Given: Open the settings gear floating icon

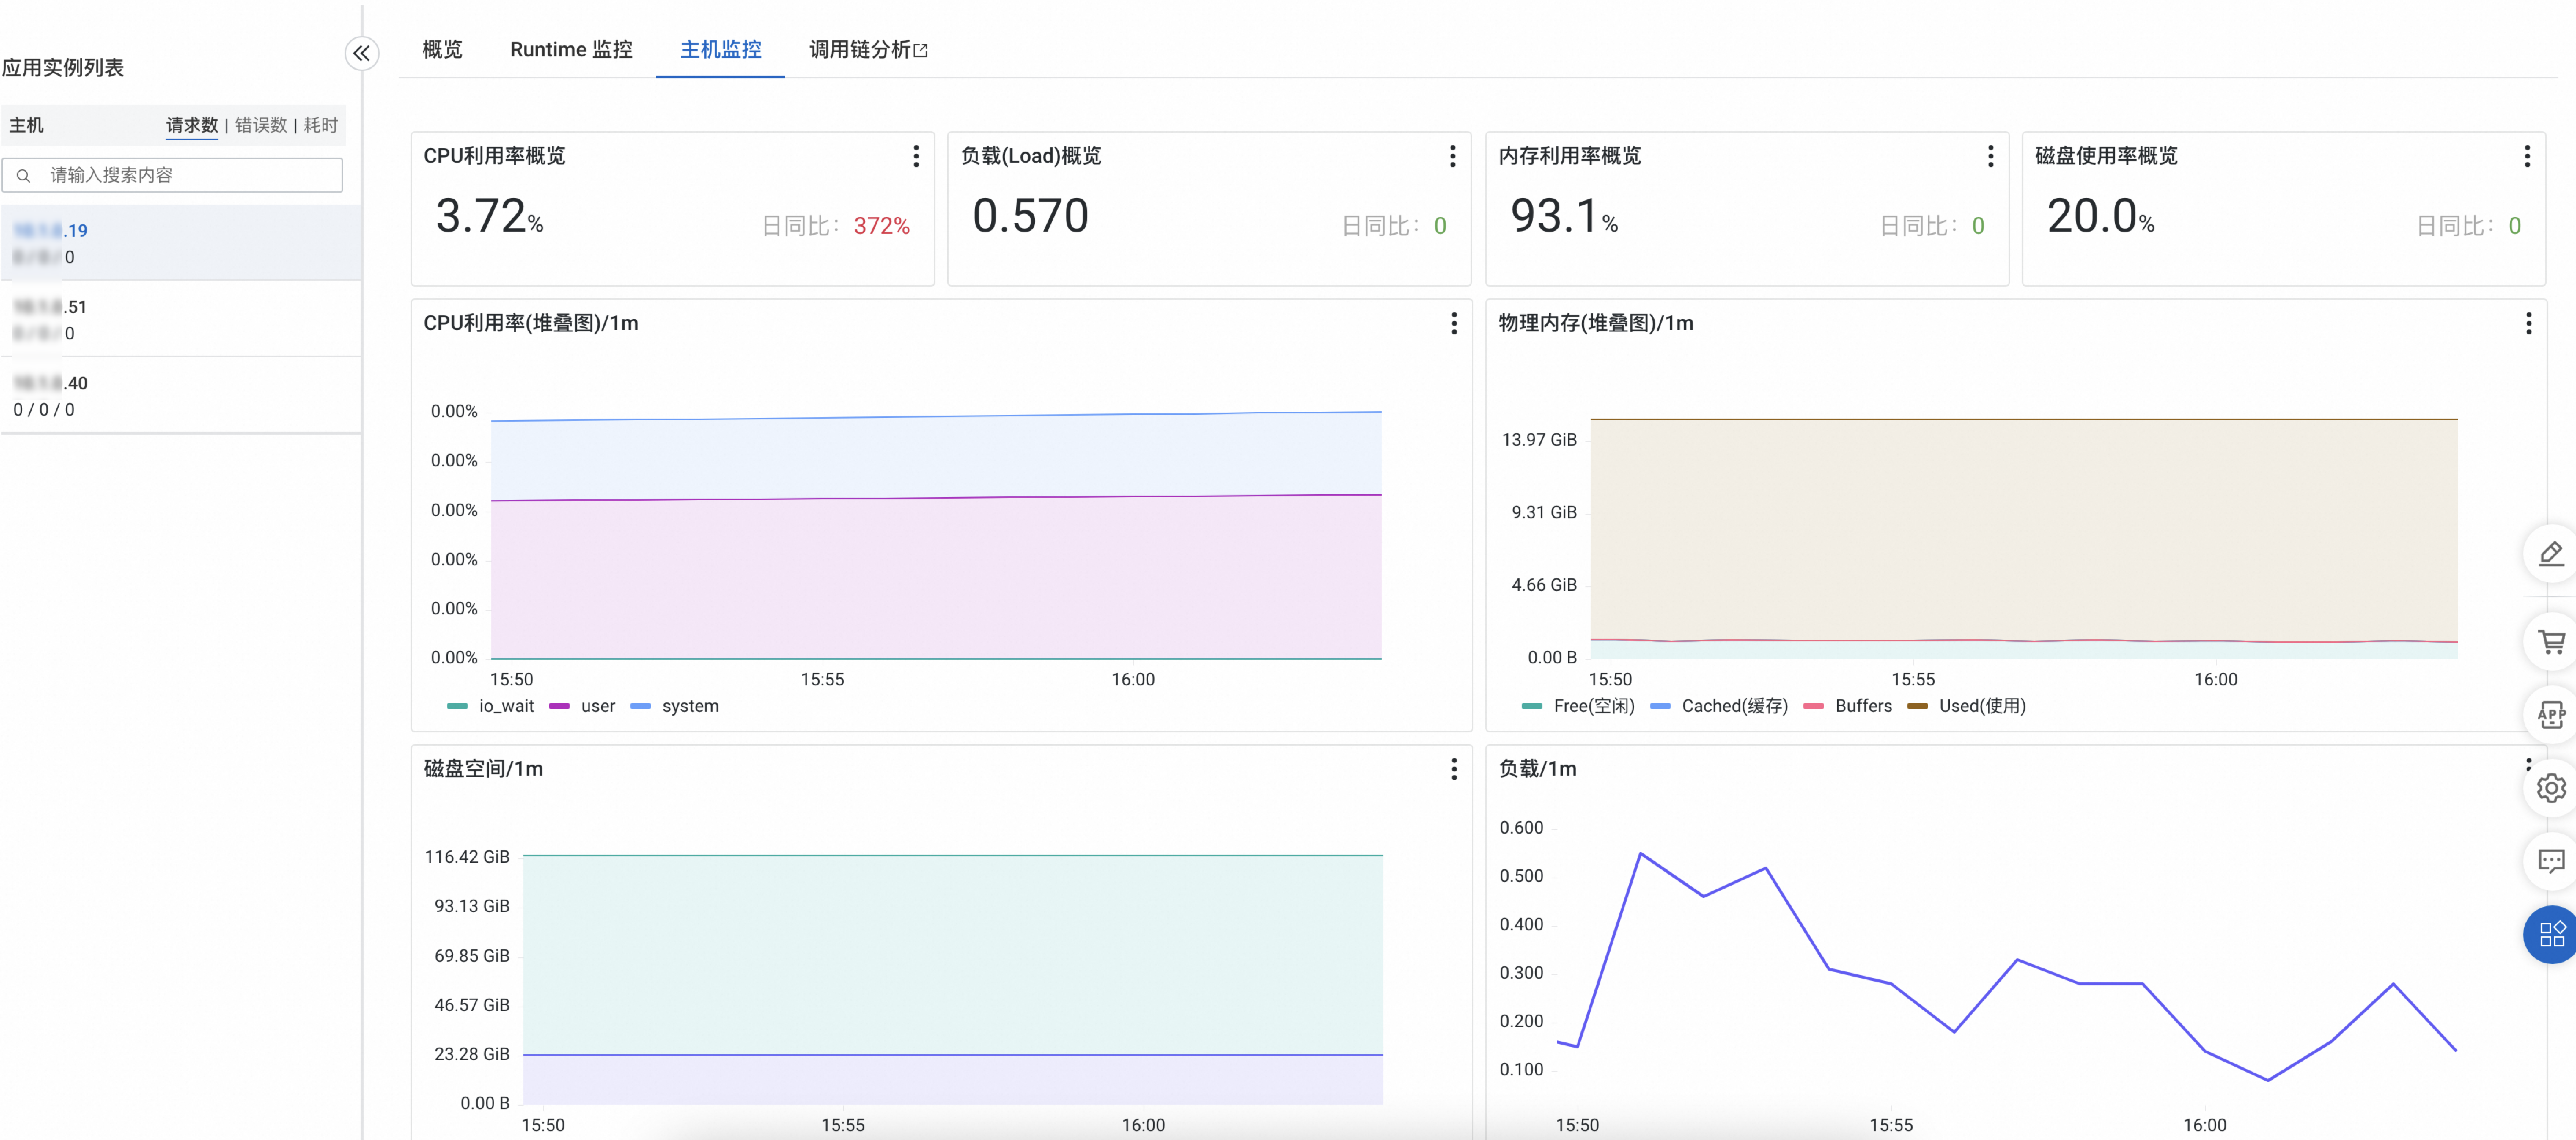Looking at the screenshot, I should click(2551, 788).
